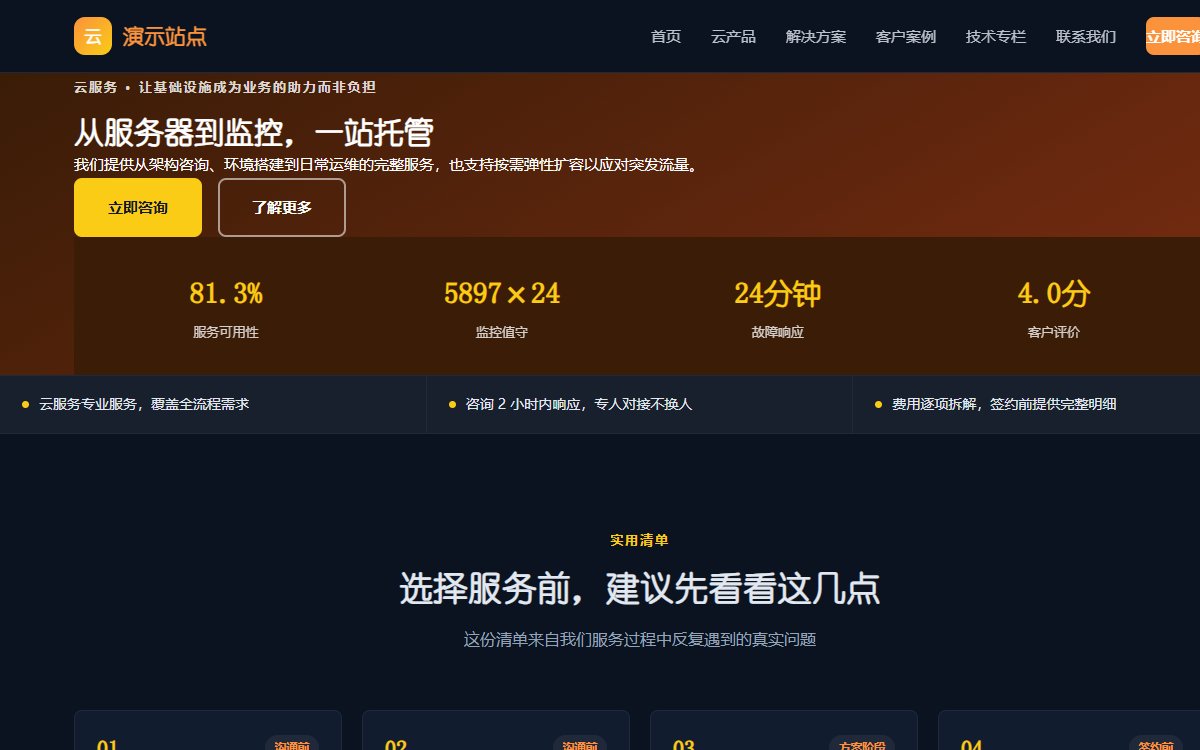This screenshot has height=750, width=1200.
Task: Open checklist card number 01
Action: tap(208, 730)
